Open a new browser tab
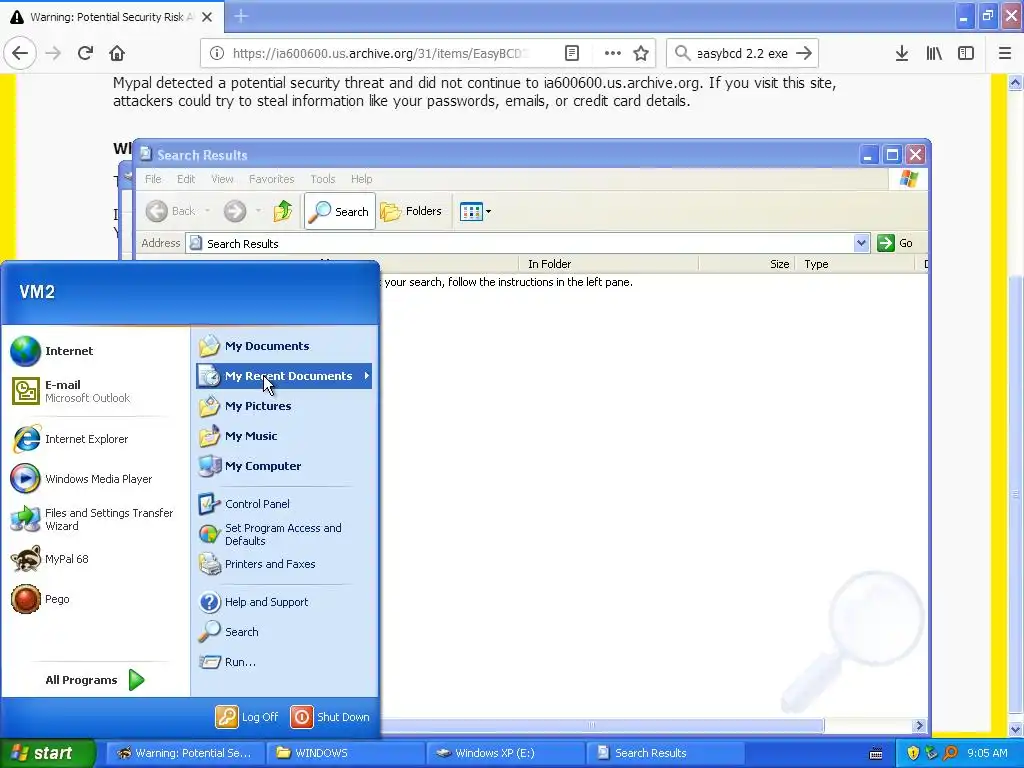 (x=241, y=16)
